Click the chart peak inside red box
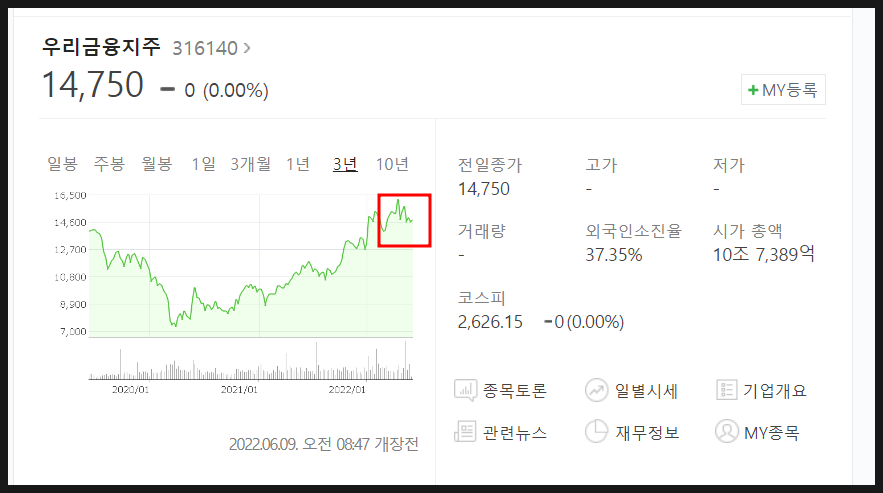This screenshot has height=493, width=883. click(x=398, y=201)
